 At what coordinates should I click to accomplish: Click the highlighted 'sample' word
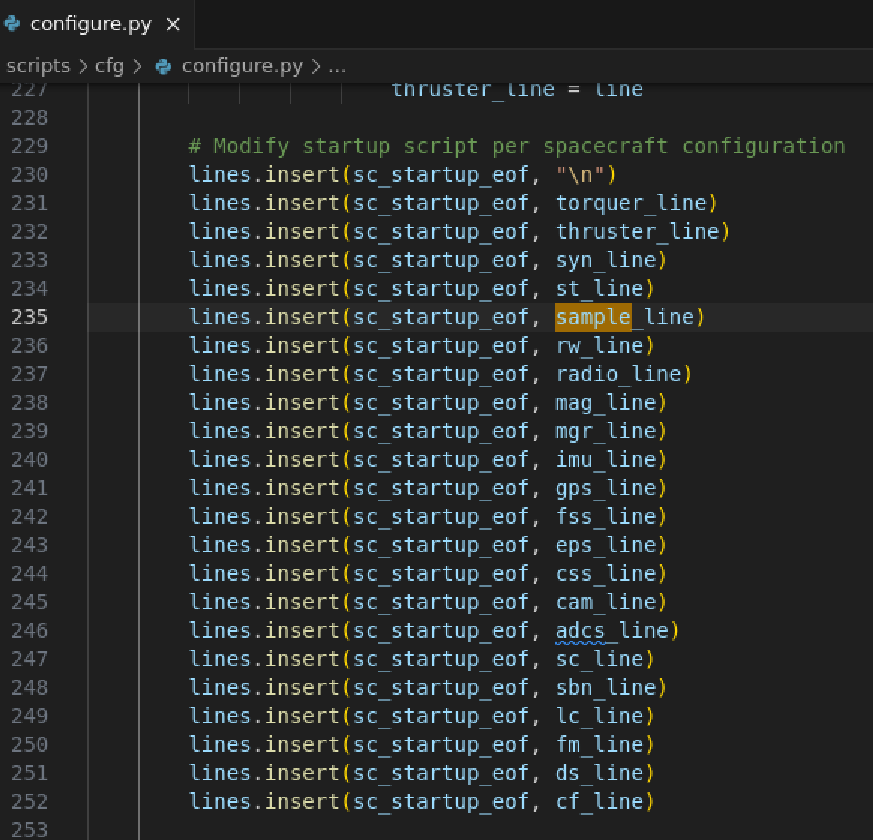(593, 317)
